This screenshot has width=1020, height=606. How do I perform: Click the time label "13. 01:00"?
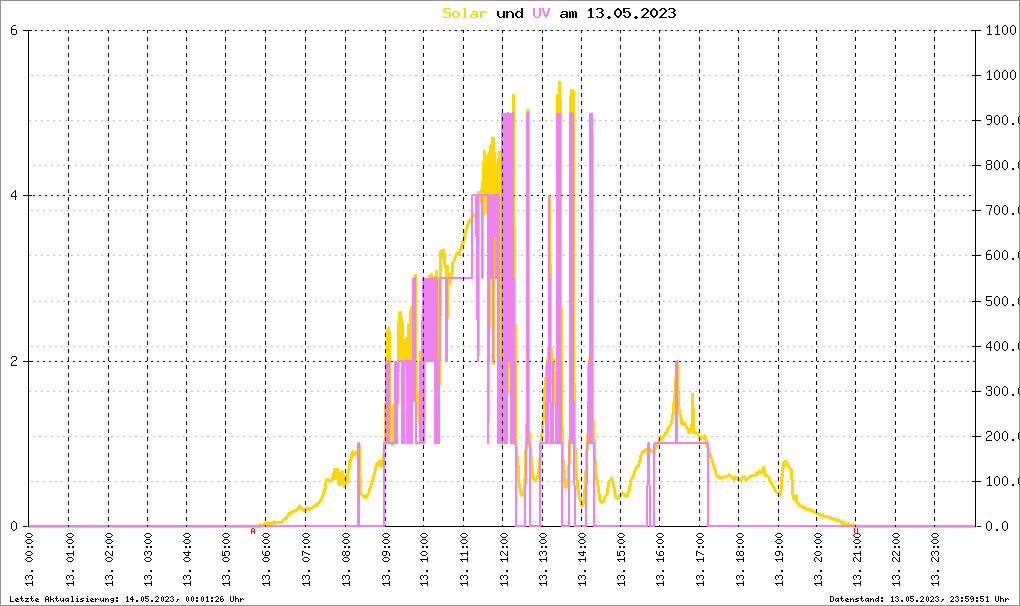(69, 559)
